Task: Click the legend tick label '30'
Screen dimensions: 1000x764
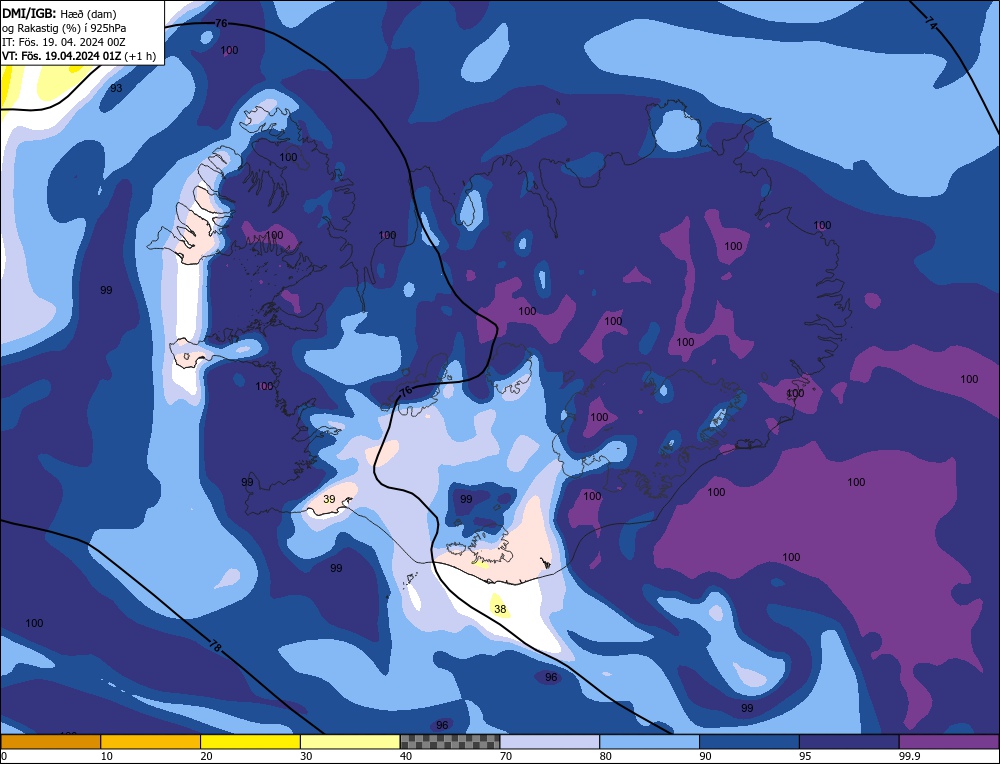Action: tap(306, 756)
